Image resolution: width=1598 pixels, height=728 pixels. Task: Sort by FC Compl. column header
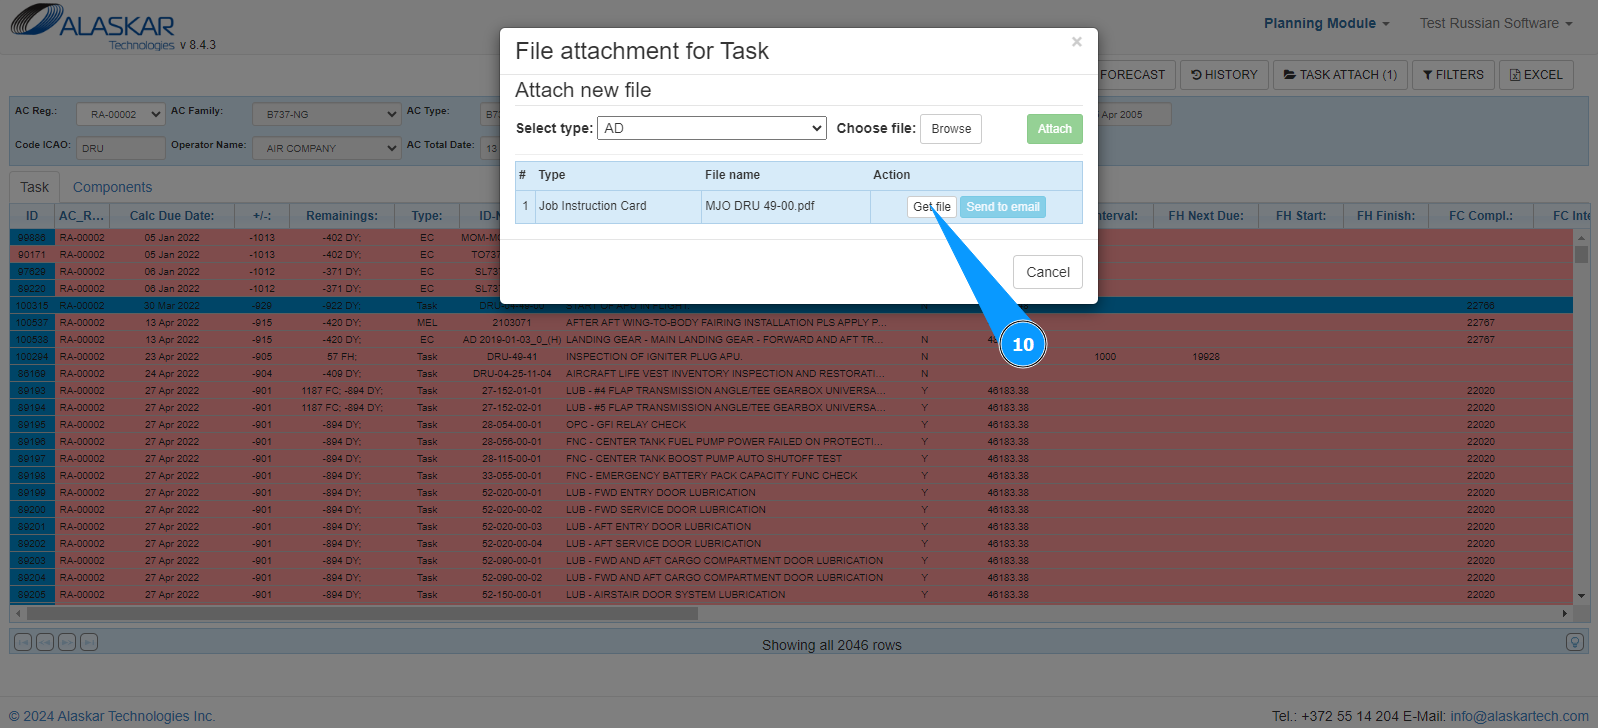[1481, 216]
